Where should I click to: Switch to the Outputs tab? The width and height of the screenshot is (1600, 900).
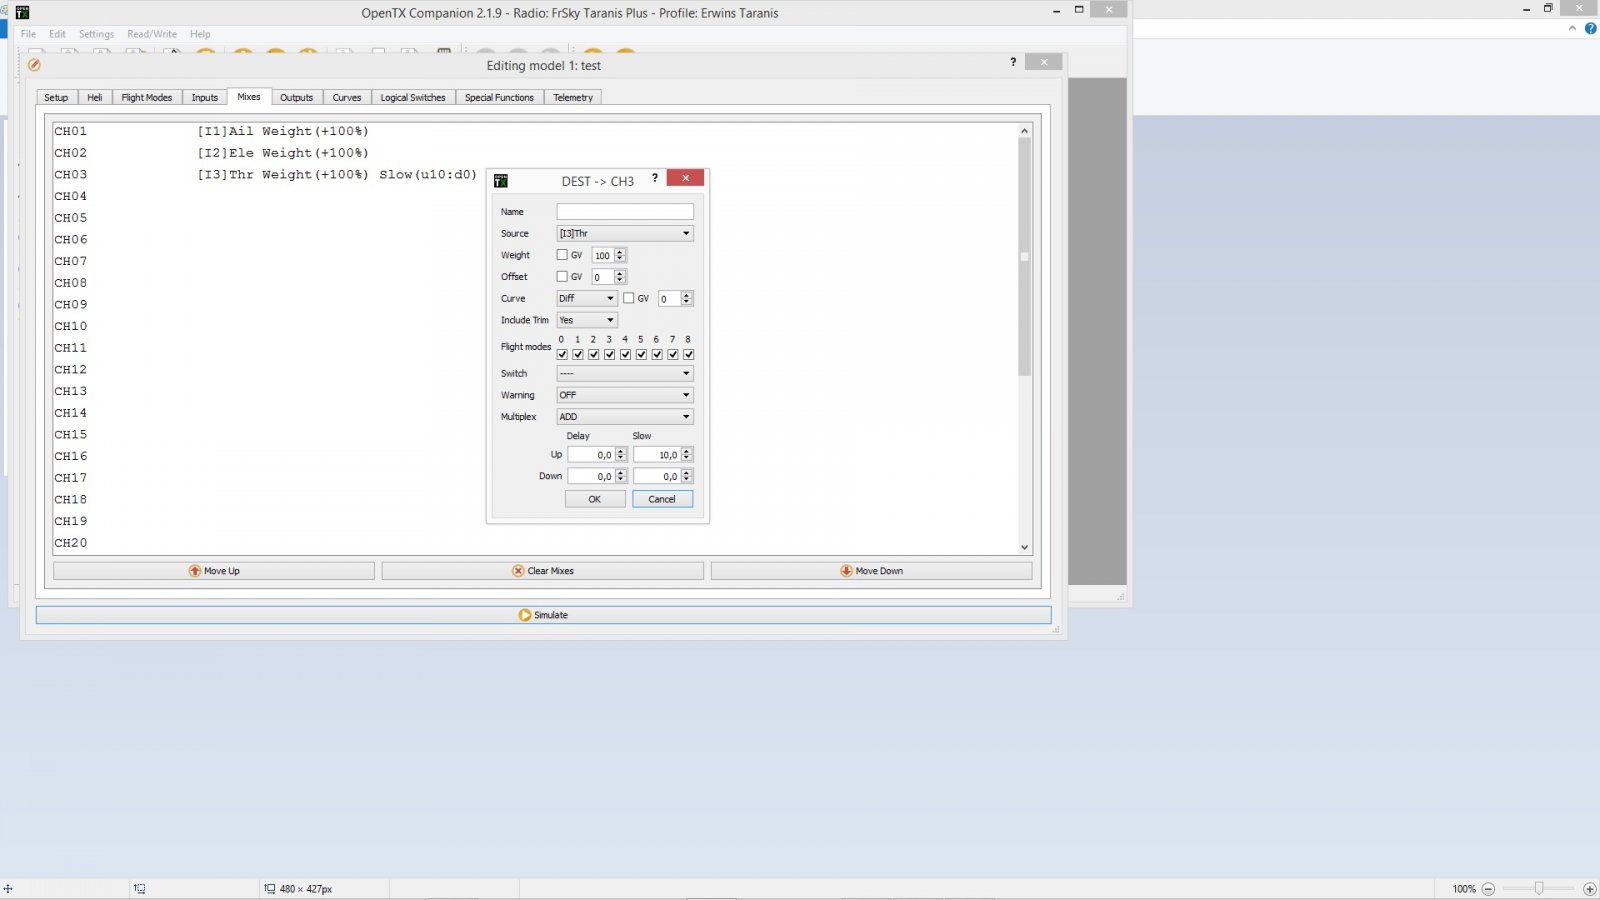(x=297, y=98)
